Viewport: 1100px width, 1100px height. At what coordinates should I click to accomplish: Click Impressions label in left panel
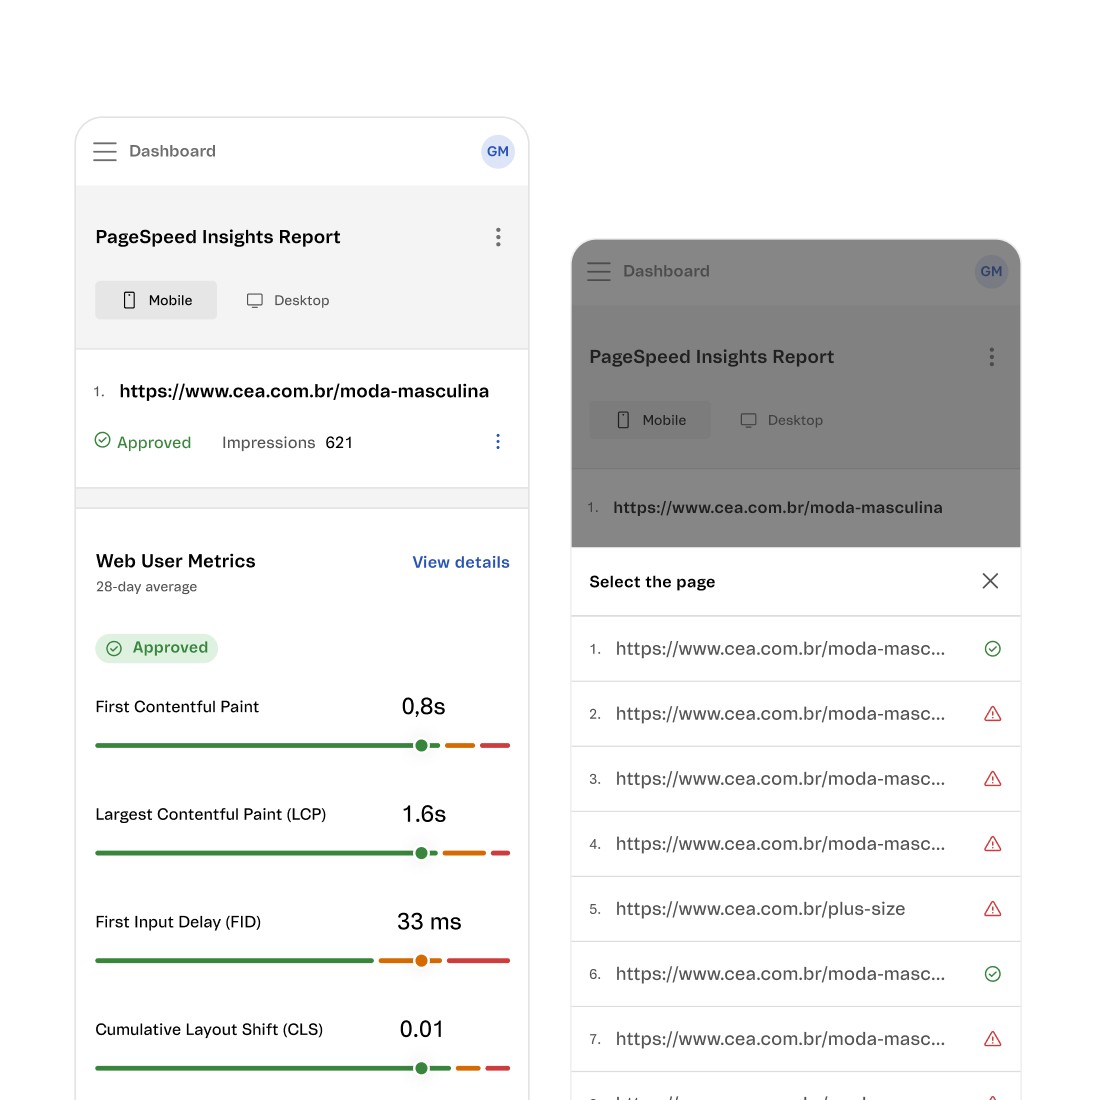[x=269, y=443]
